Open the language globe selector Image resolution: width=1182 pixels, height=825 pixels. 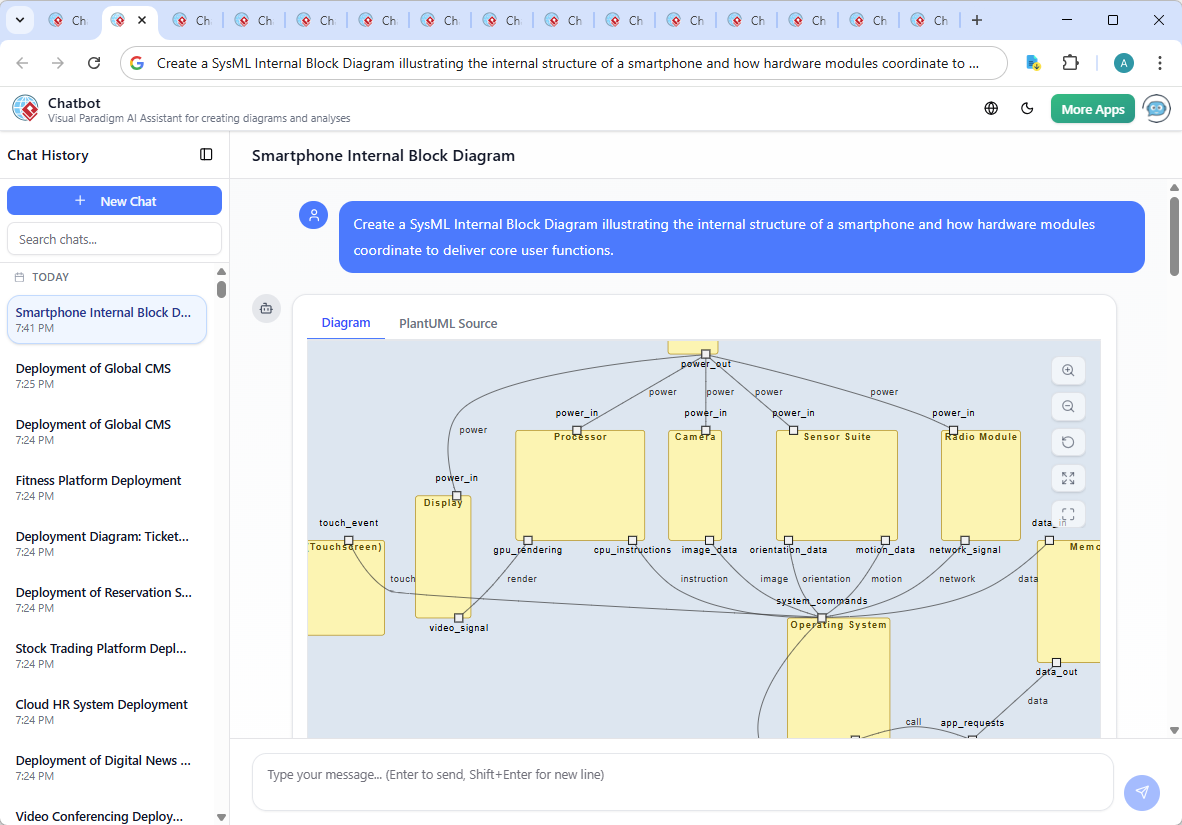pos(991,108)
